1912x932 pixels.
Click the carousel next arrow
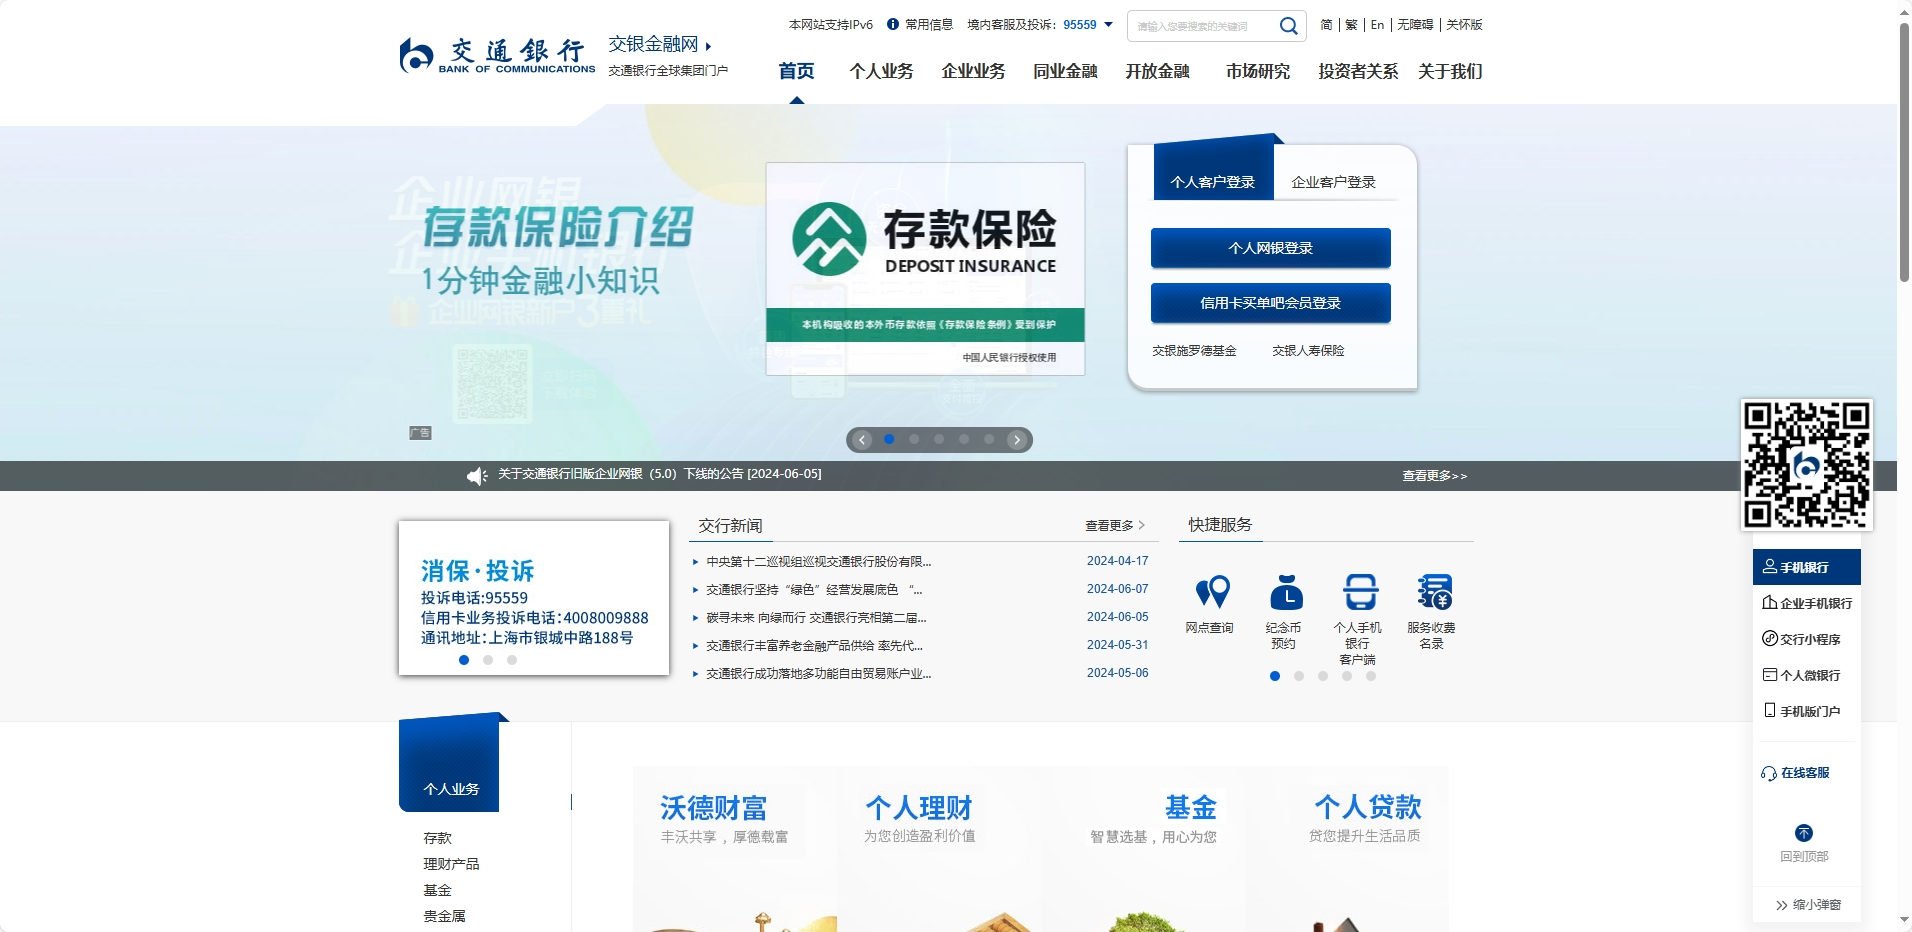coord(1016,439)
